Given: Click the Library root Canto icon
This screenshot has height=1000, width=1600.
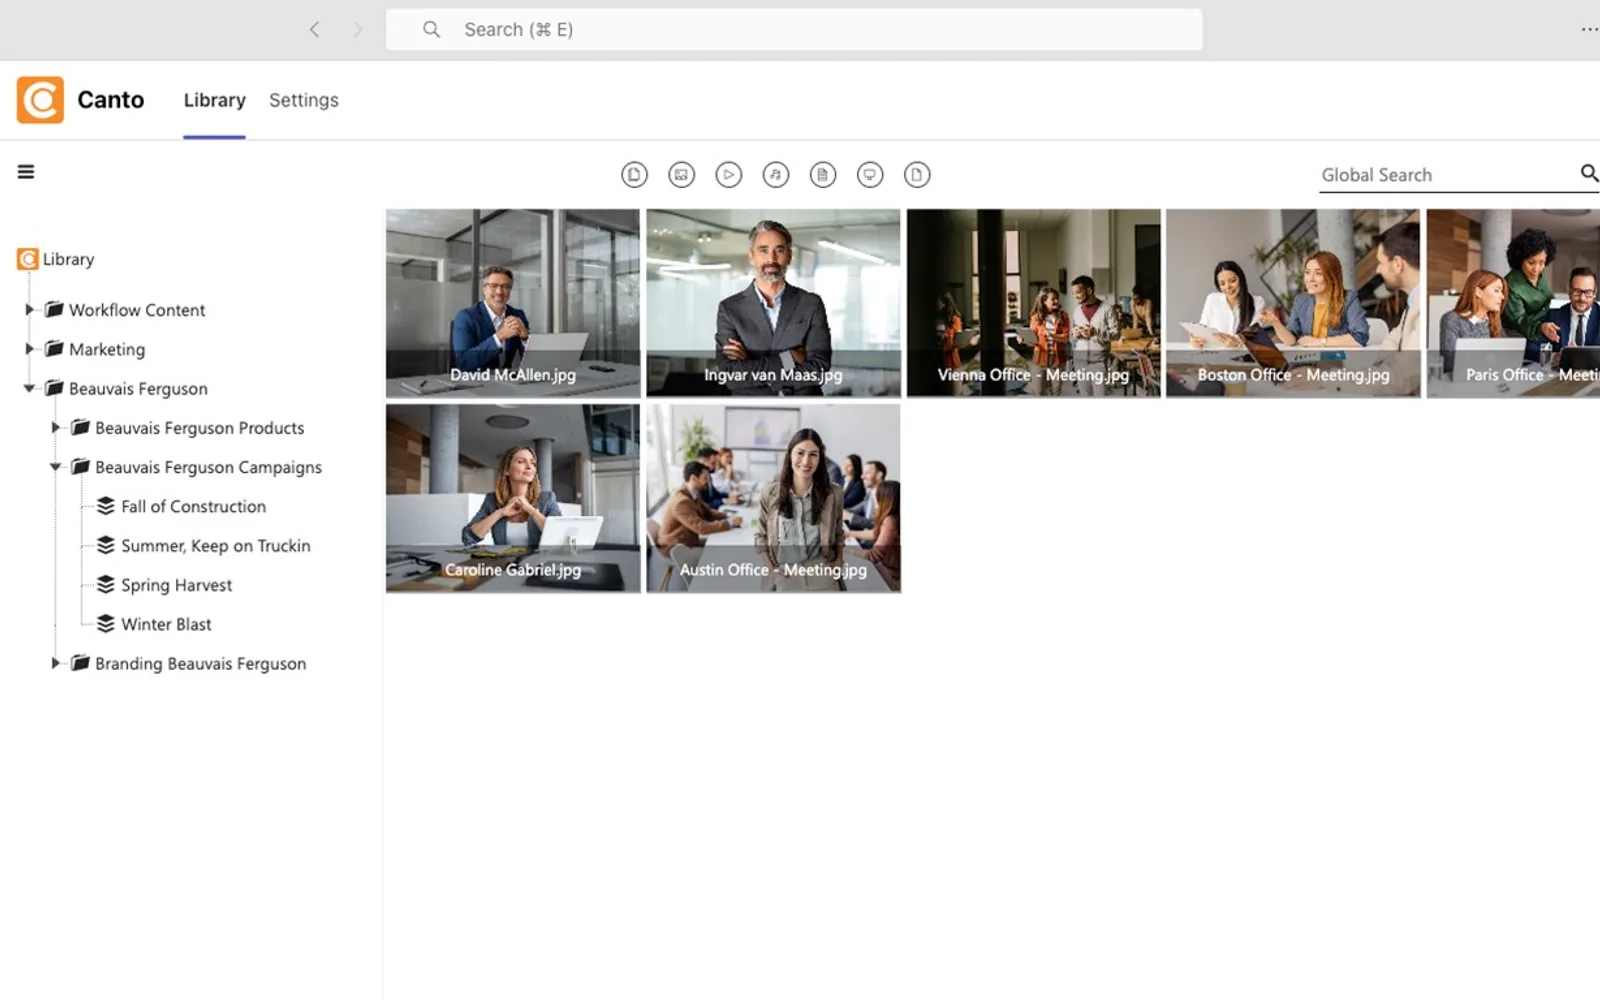Looking at the screenshot, I should point(28,259).
